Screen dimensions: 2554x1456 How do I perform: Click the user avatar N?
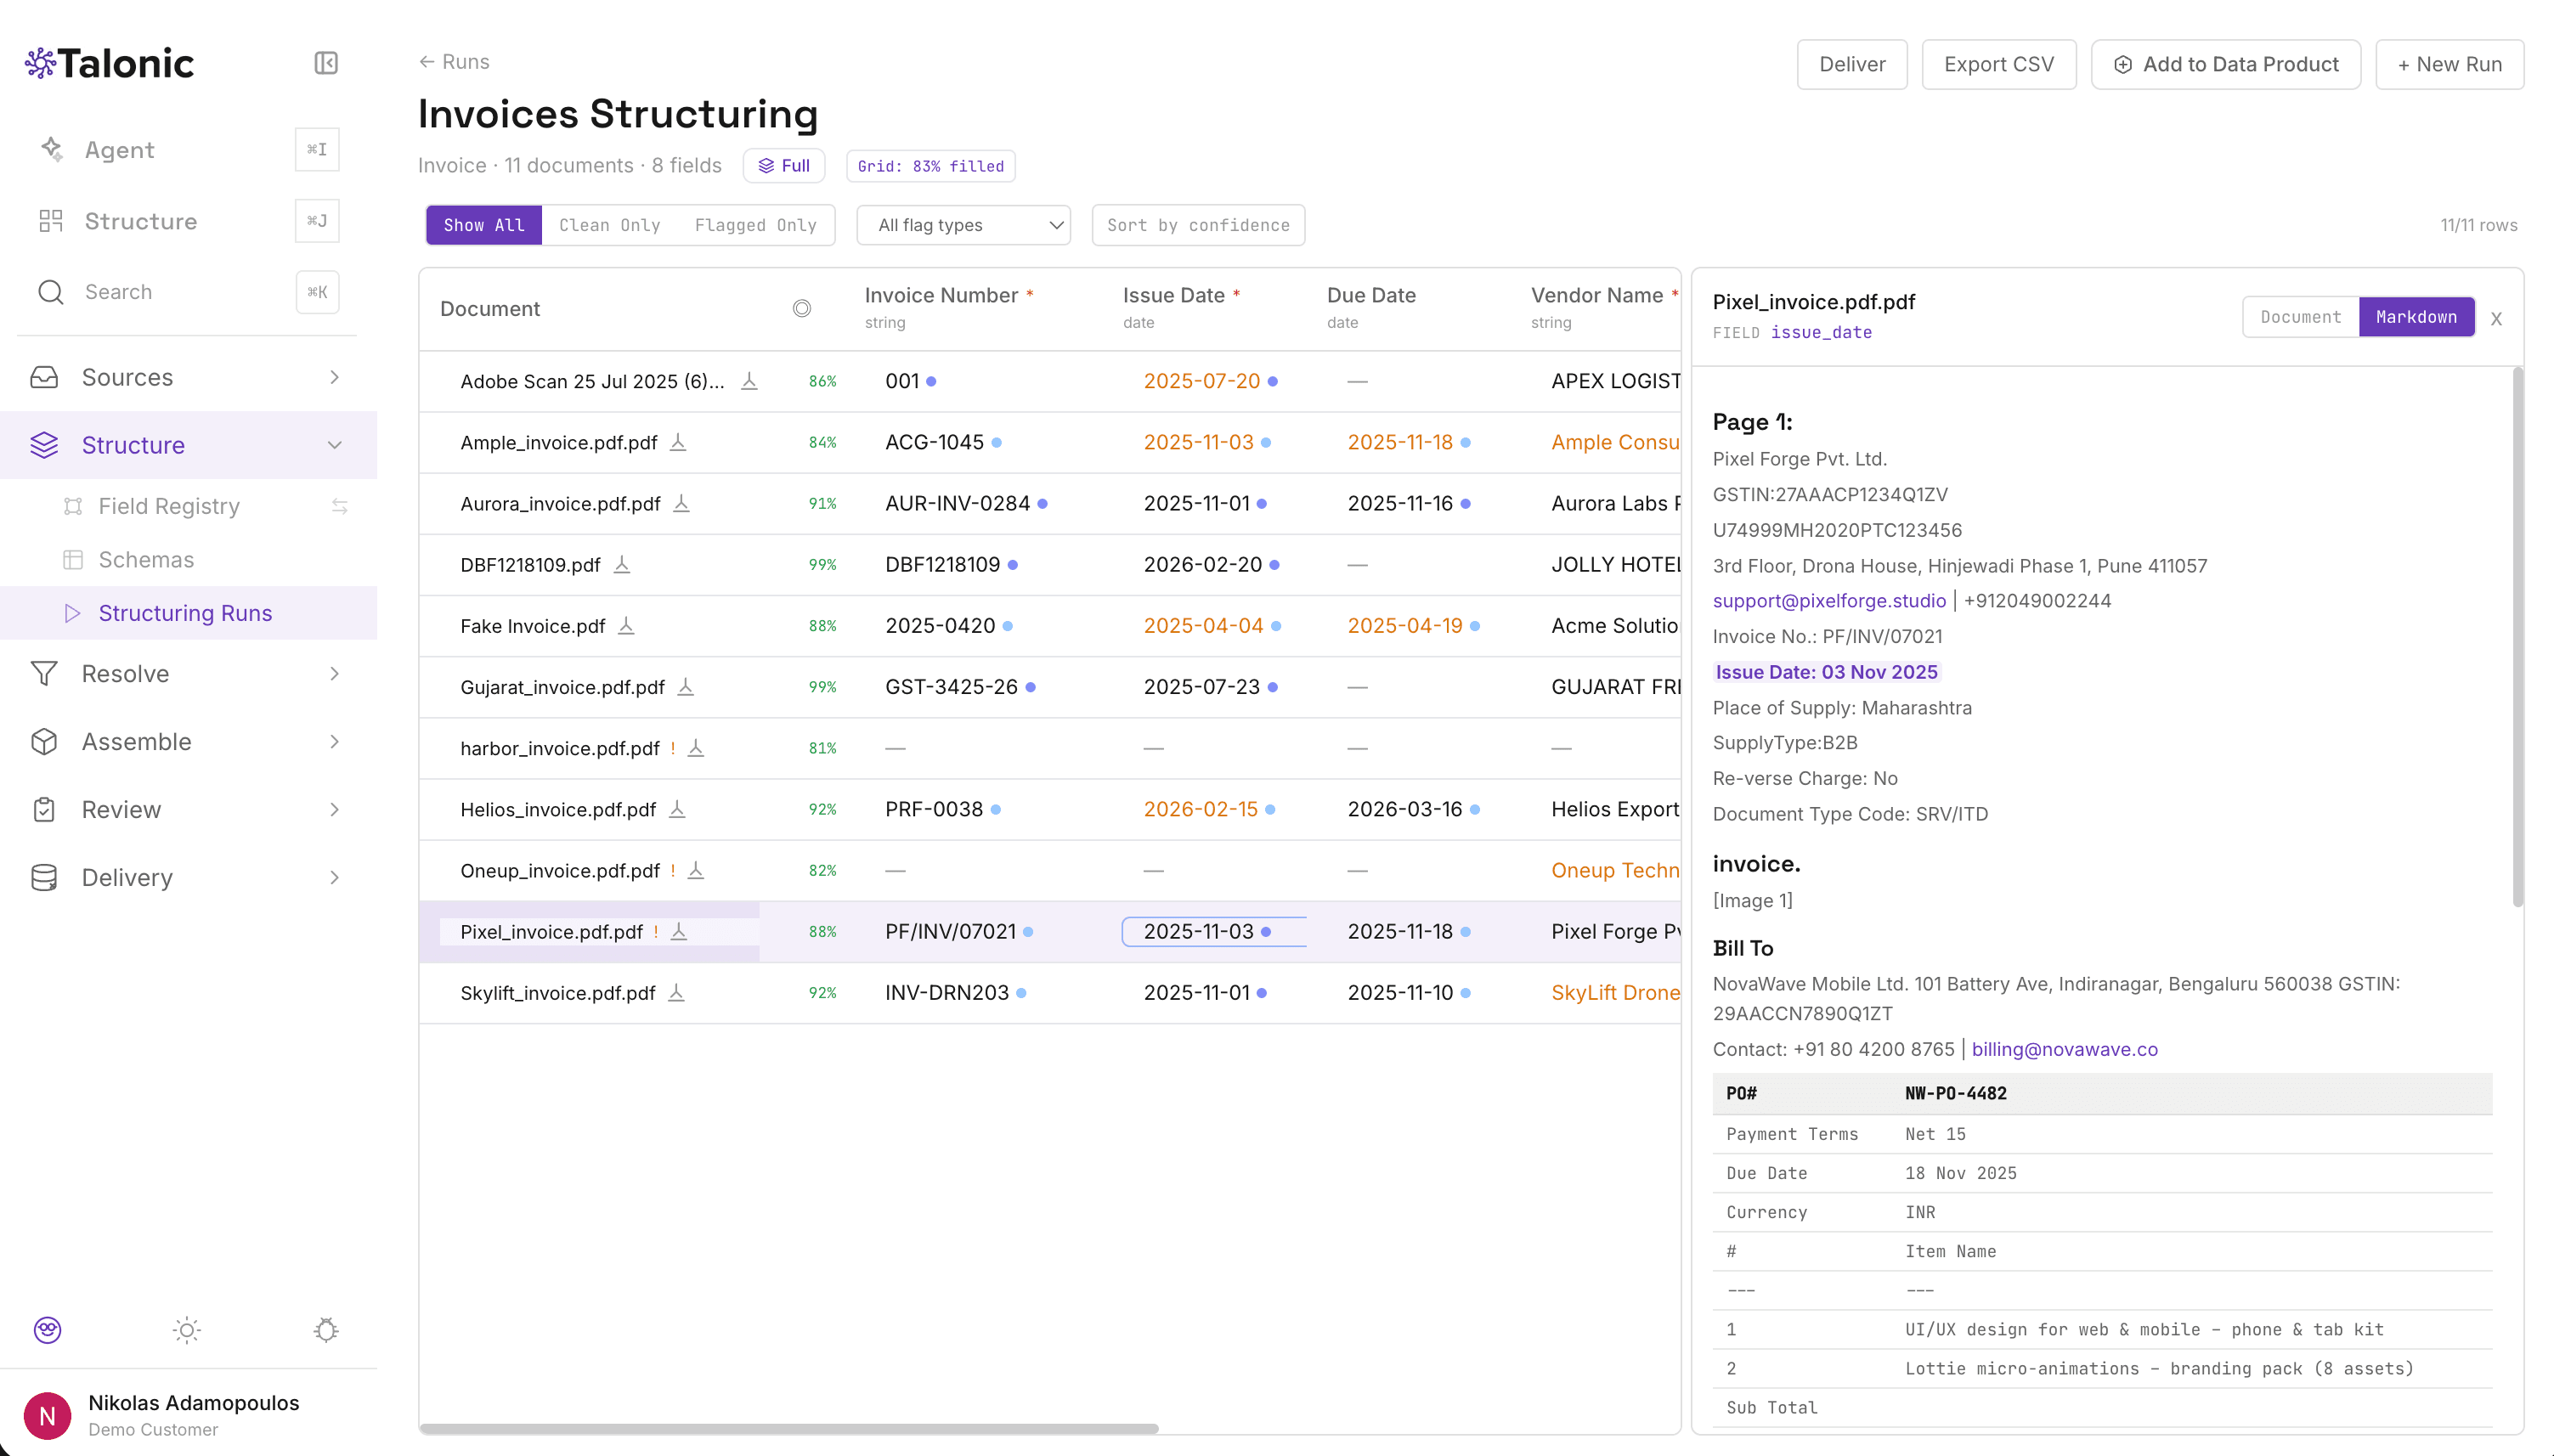point(47,1416)
